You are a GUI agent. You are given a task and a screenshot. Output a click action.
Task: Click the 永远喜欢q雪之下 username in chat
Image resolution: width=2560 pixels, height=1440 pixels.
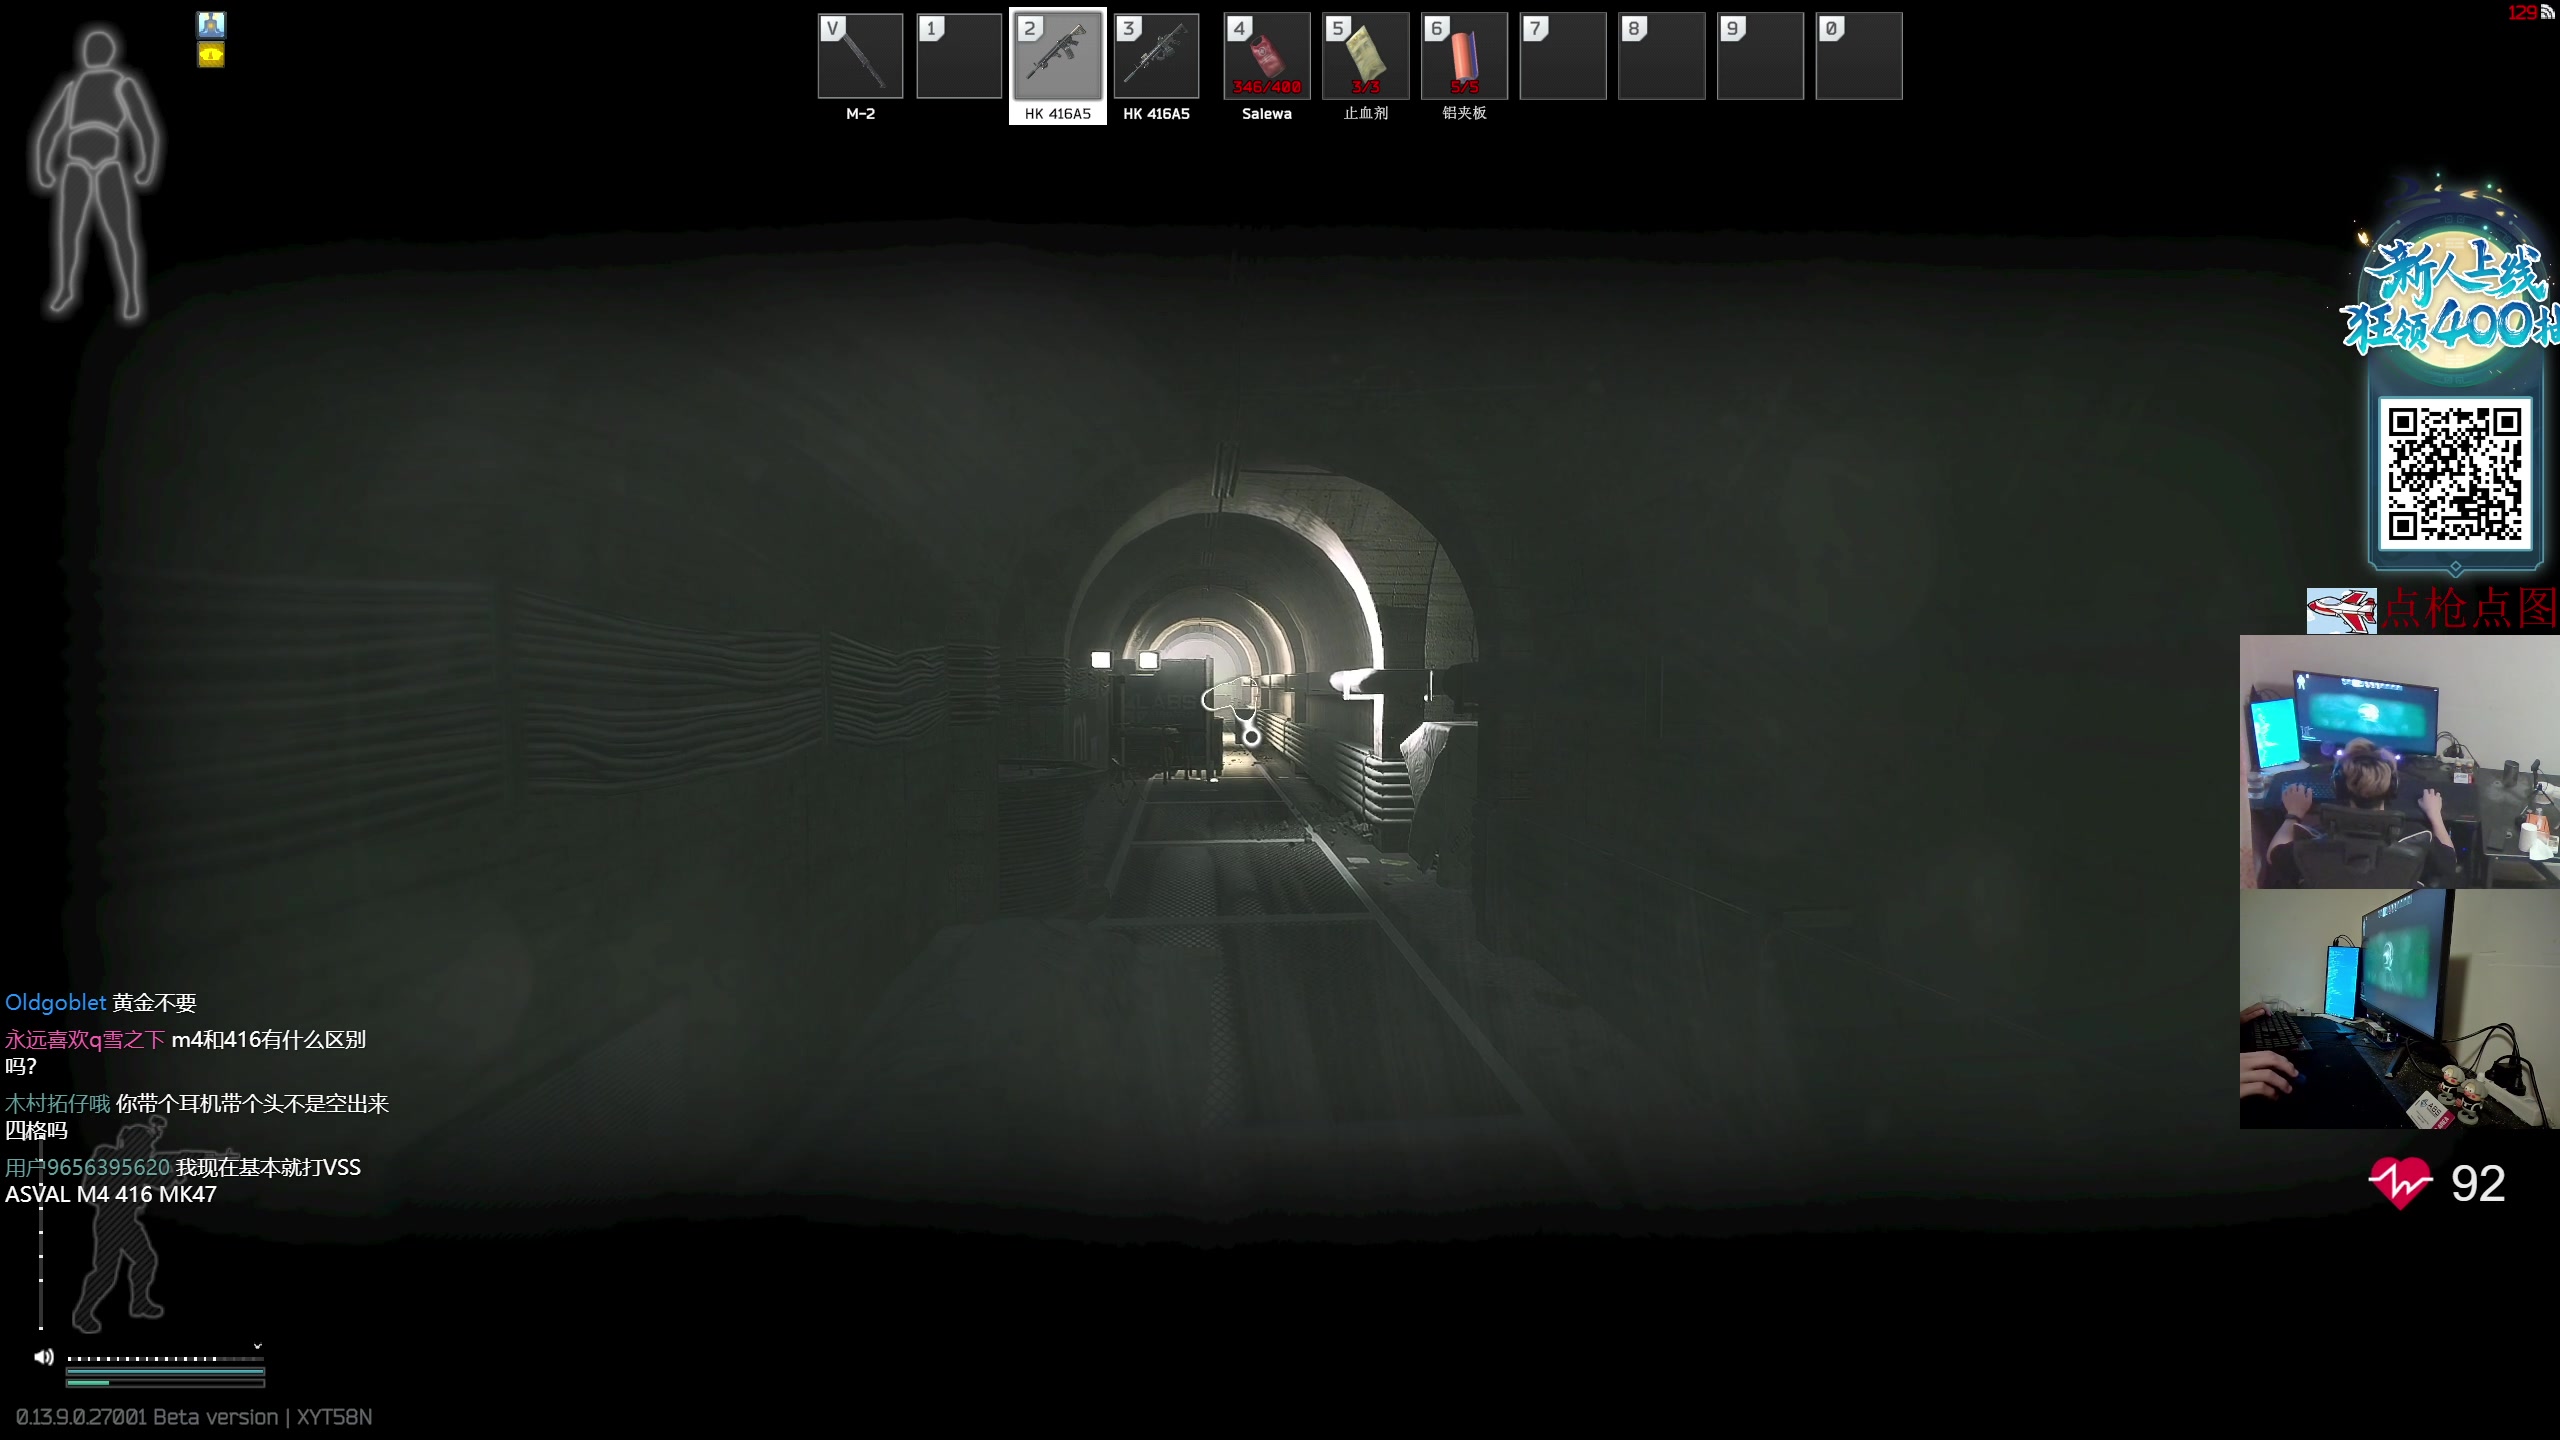pos(85,1040)
